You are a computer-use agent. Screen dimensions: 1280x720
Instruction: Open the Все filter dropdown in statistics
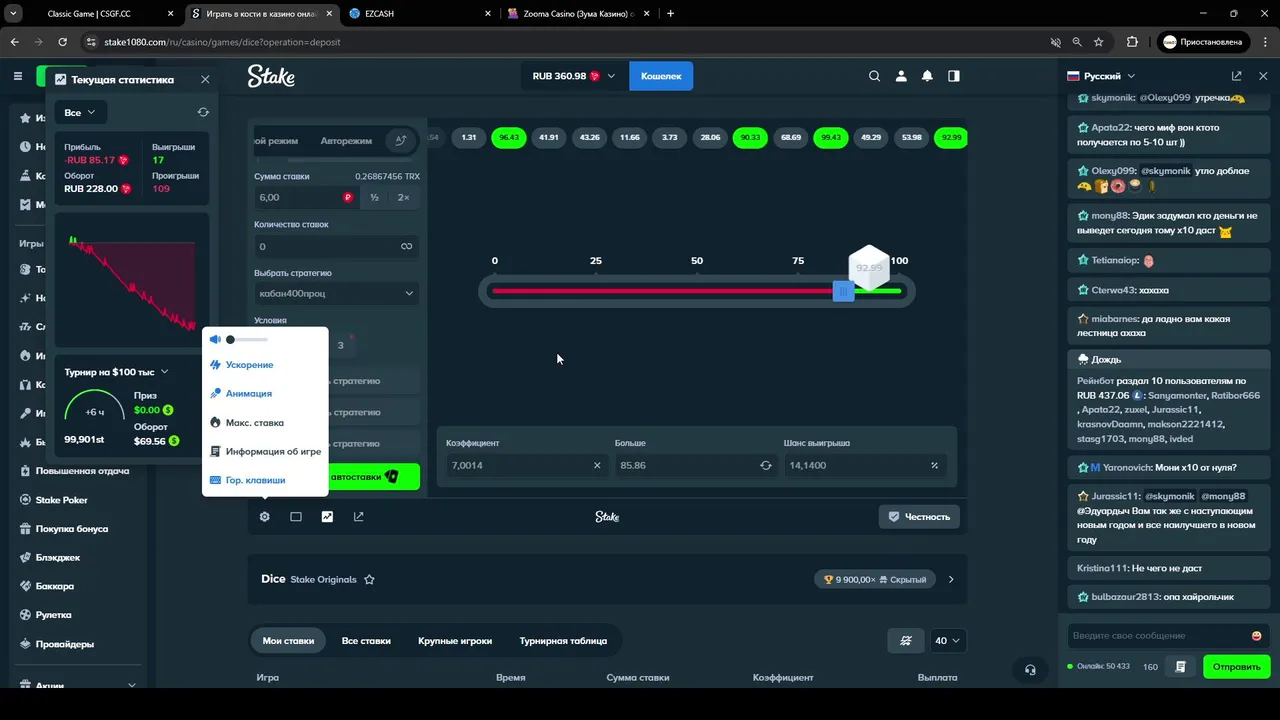[80, 113]
